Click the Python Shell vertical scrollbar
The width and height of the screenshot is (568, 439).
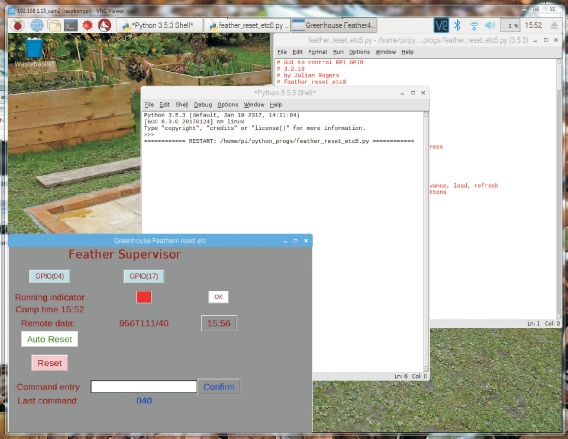pos(426,242)
